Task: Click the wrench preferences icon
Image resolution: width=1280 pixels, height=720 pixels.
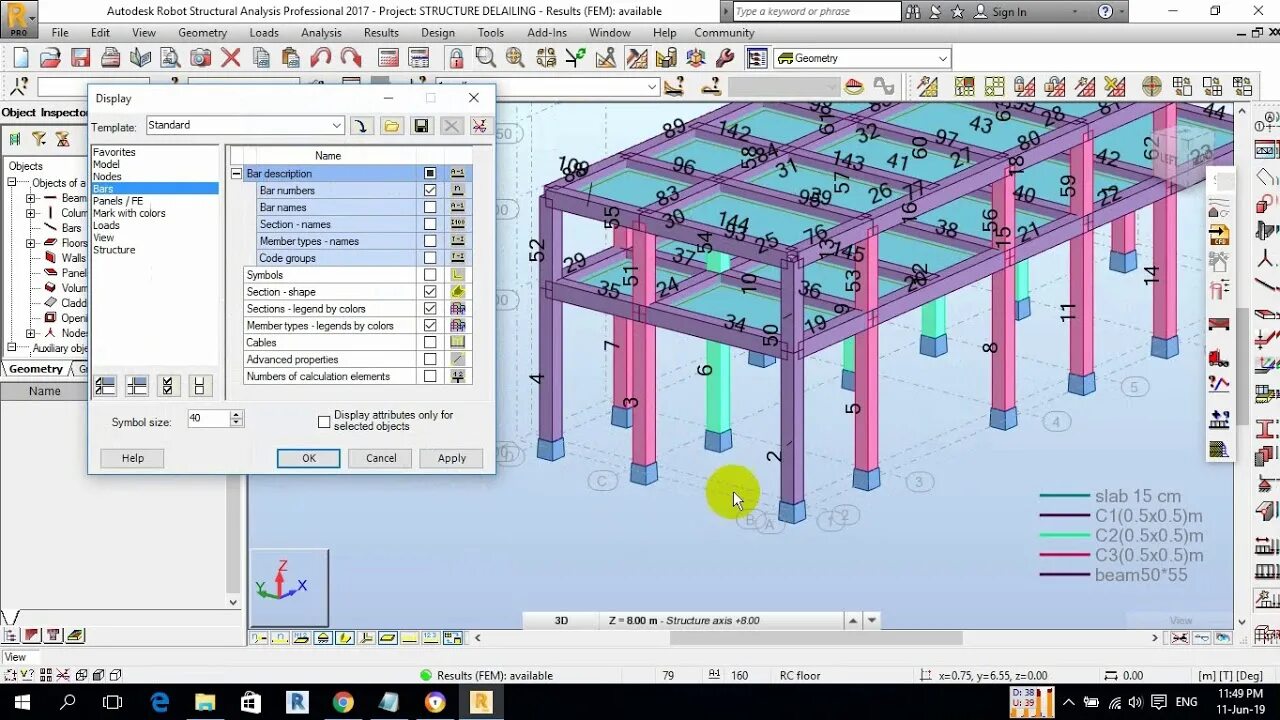Action: pos(726,57)
